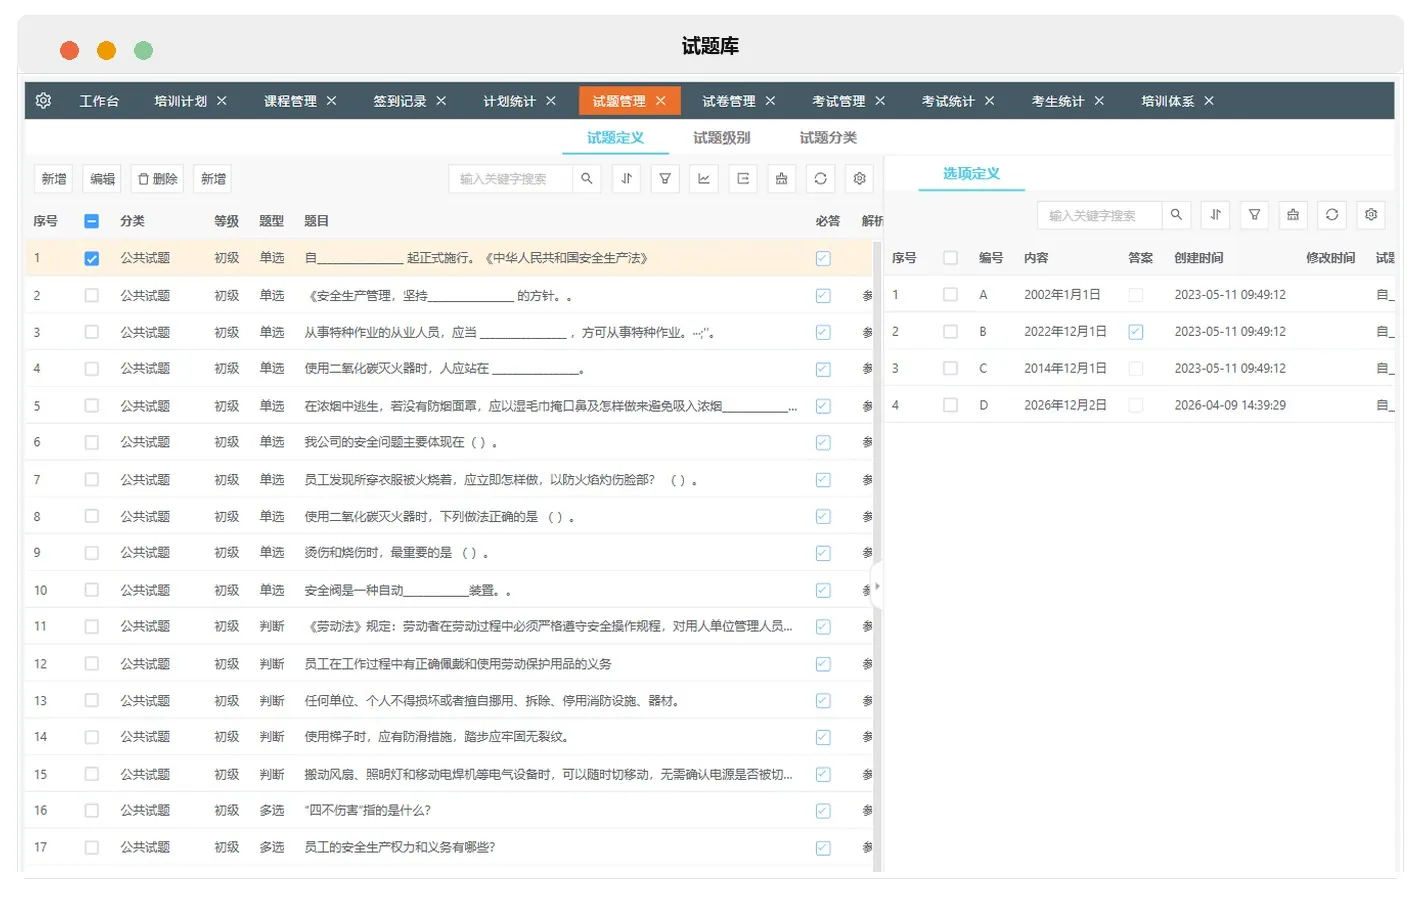Click the 编辑 button
This screenshot has width=1420, height=900.
point(103,179)
